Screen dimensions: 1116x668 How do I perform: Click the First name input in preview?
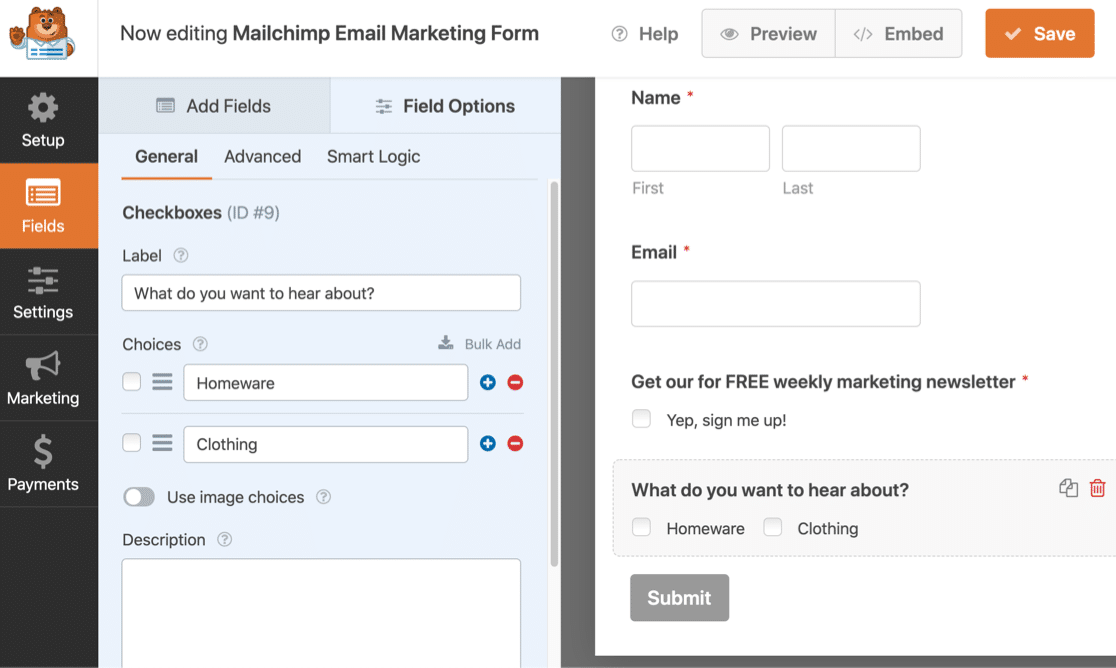700,148
